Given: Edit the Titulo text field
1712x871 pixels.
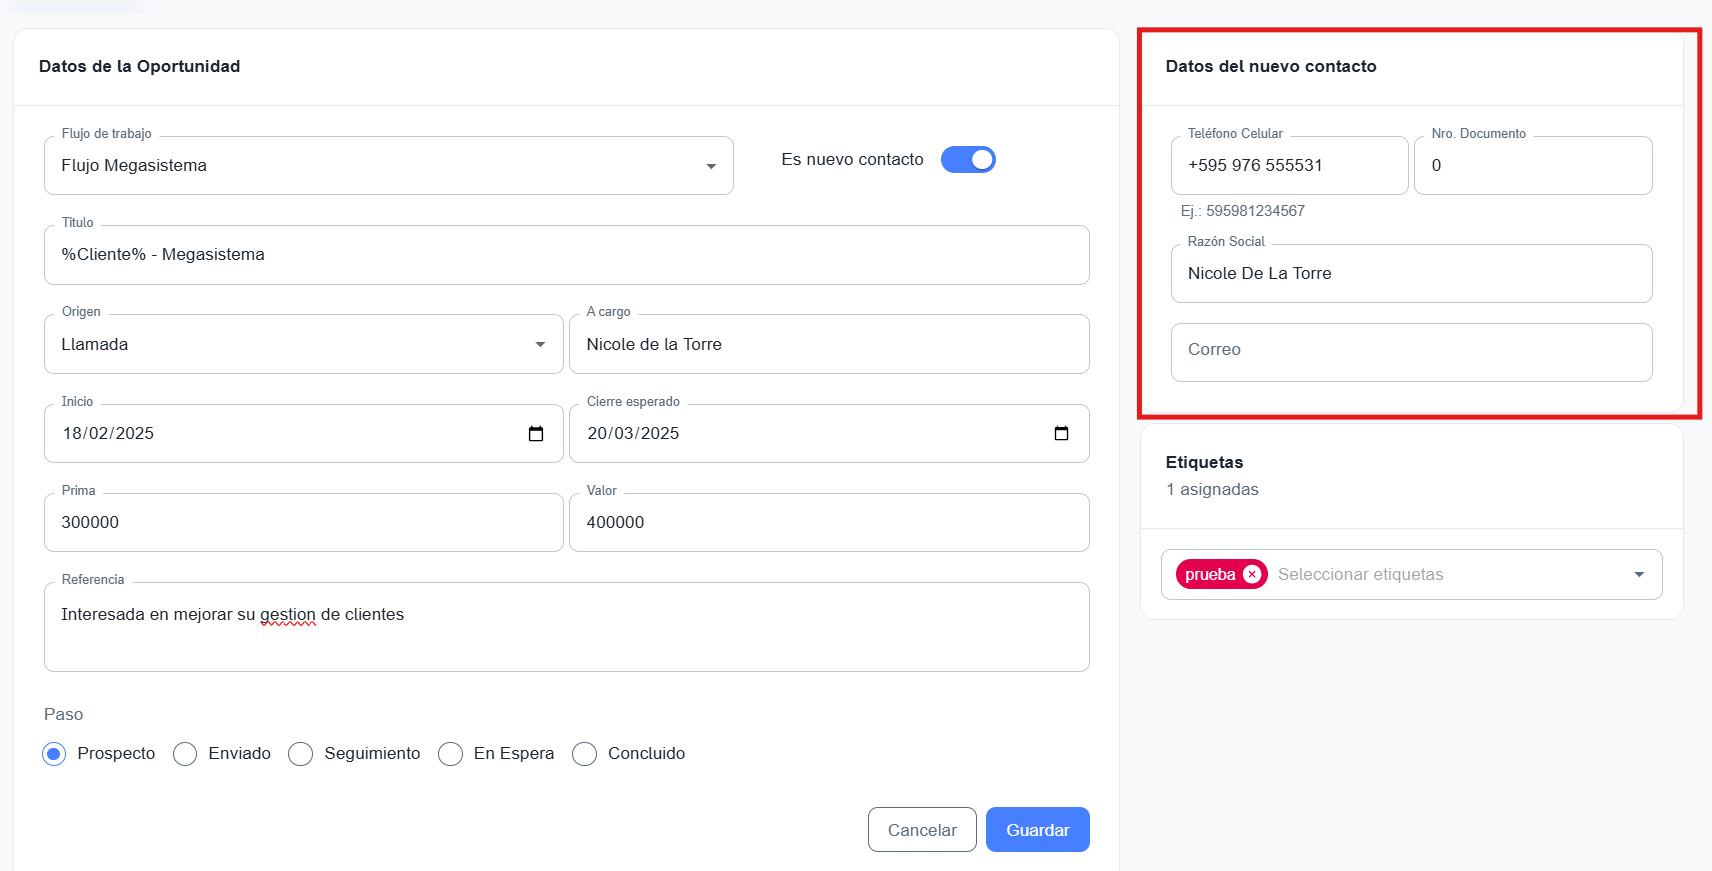Looking at the screenshot, I should pos(566,255).
